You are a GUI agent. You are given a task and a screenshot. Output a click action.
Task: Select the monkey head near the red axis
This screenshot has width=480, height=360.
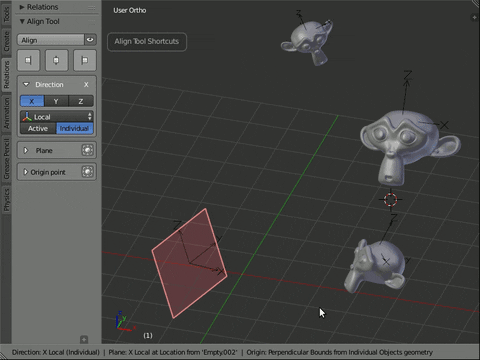coord(377,267)
